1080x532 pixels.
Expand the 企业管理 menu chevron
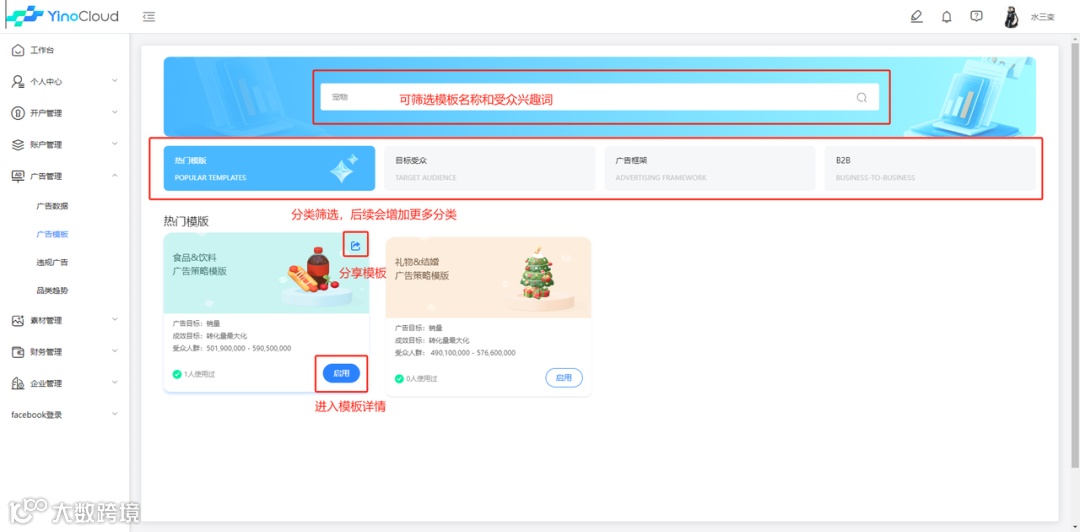coord(114,382)
